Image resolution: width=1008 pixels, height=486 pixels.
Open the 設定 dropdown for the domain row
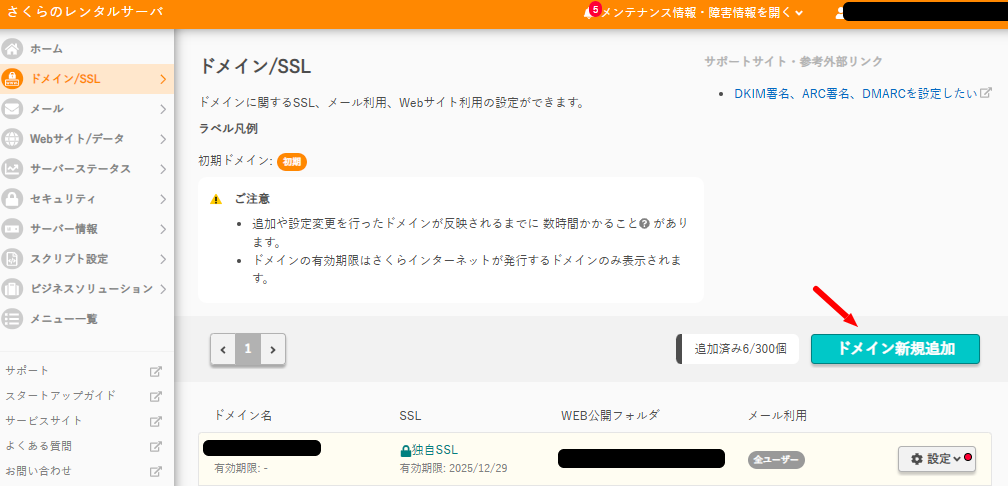tap(936, 459)
